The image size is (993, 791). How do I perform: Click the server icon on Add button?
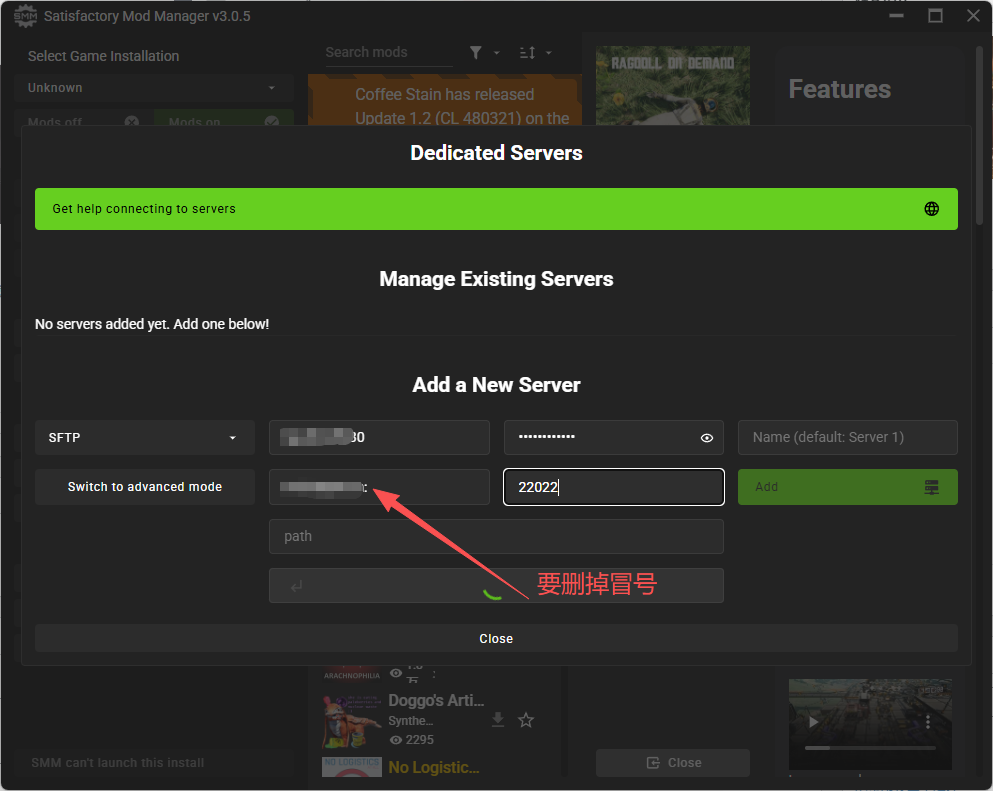(931, 487)
